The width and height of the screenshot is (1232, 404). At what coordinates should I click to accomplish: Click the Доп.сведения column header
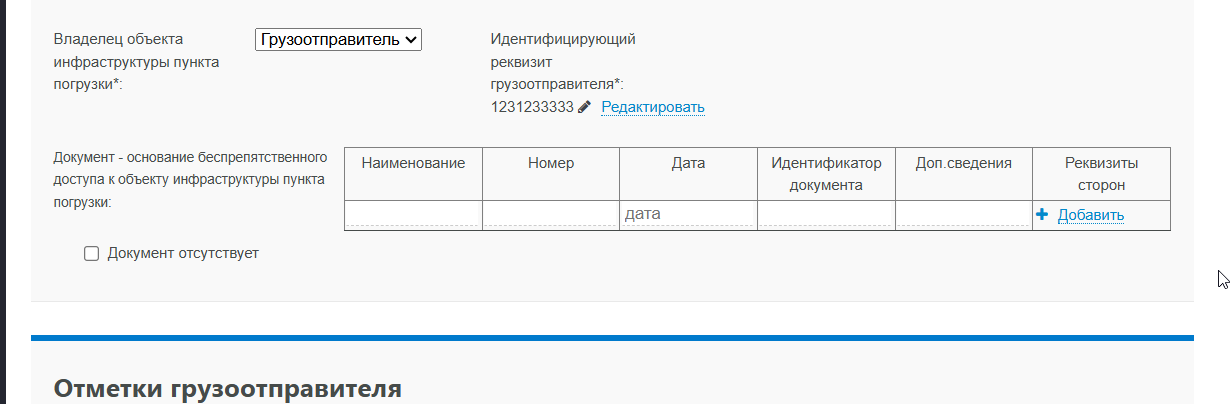pos(963,163)
